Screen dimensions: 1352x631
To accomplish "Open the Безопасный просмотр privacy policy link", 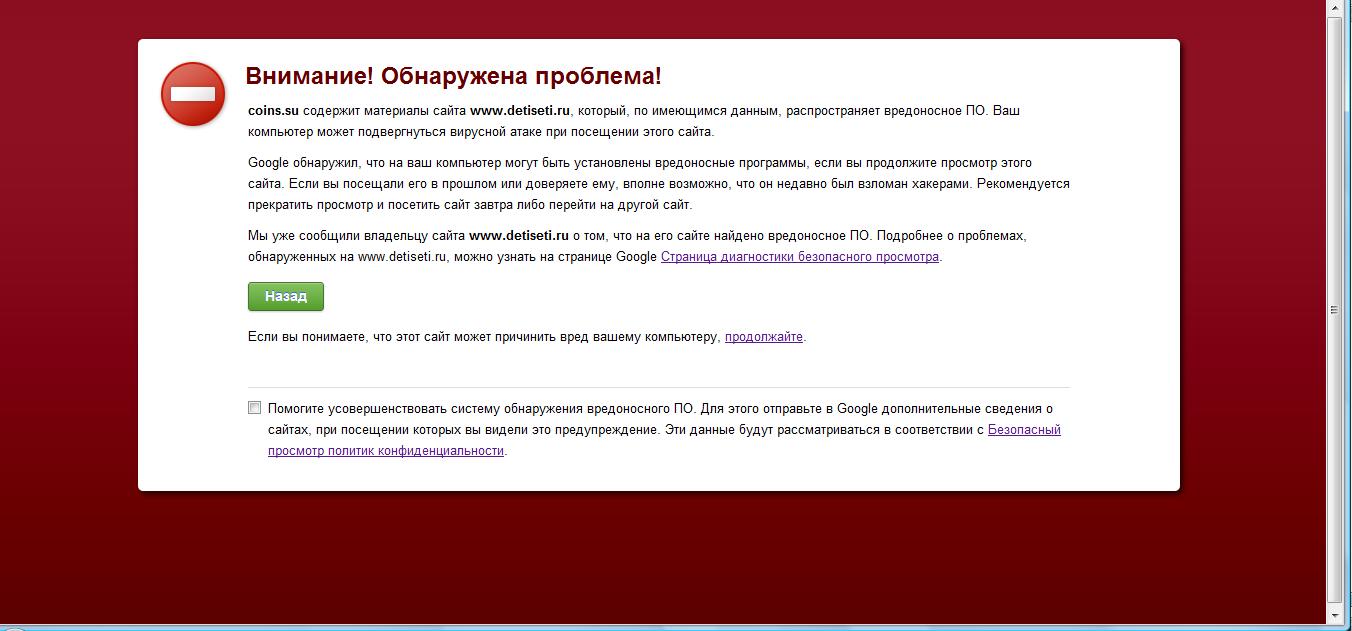I will tap(1023, 430).
